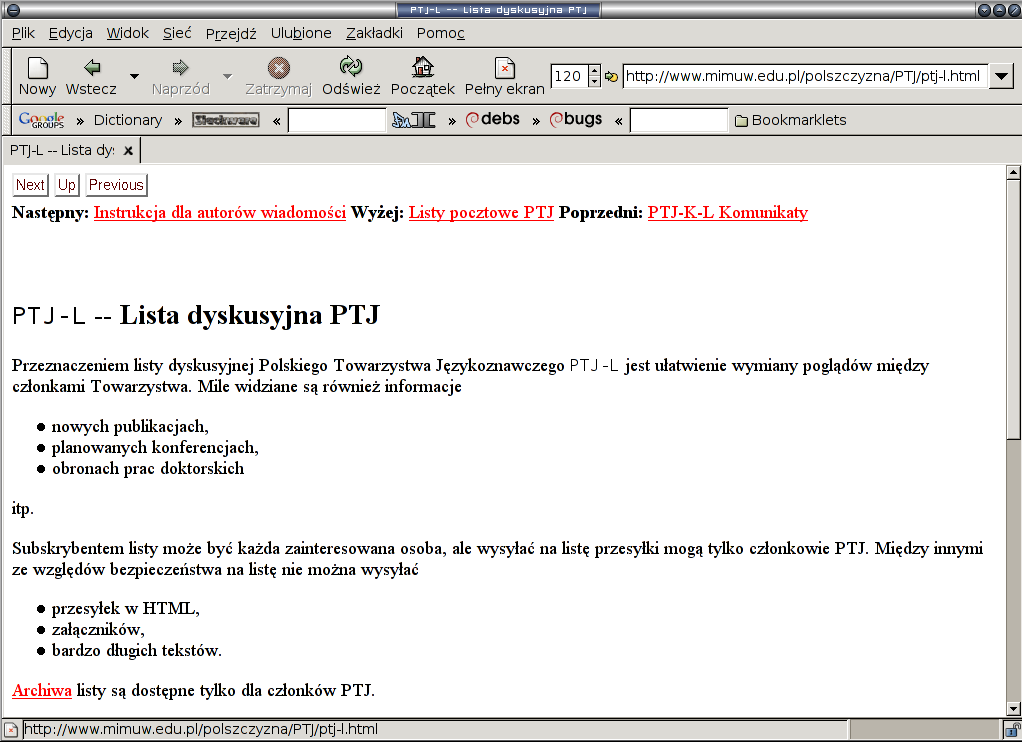The image size is (1022, 742).
Task: Open the Widok menu
Action: click(128, 33)
